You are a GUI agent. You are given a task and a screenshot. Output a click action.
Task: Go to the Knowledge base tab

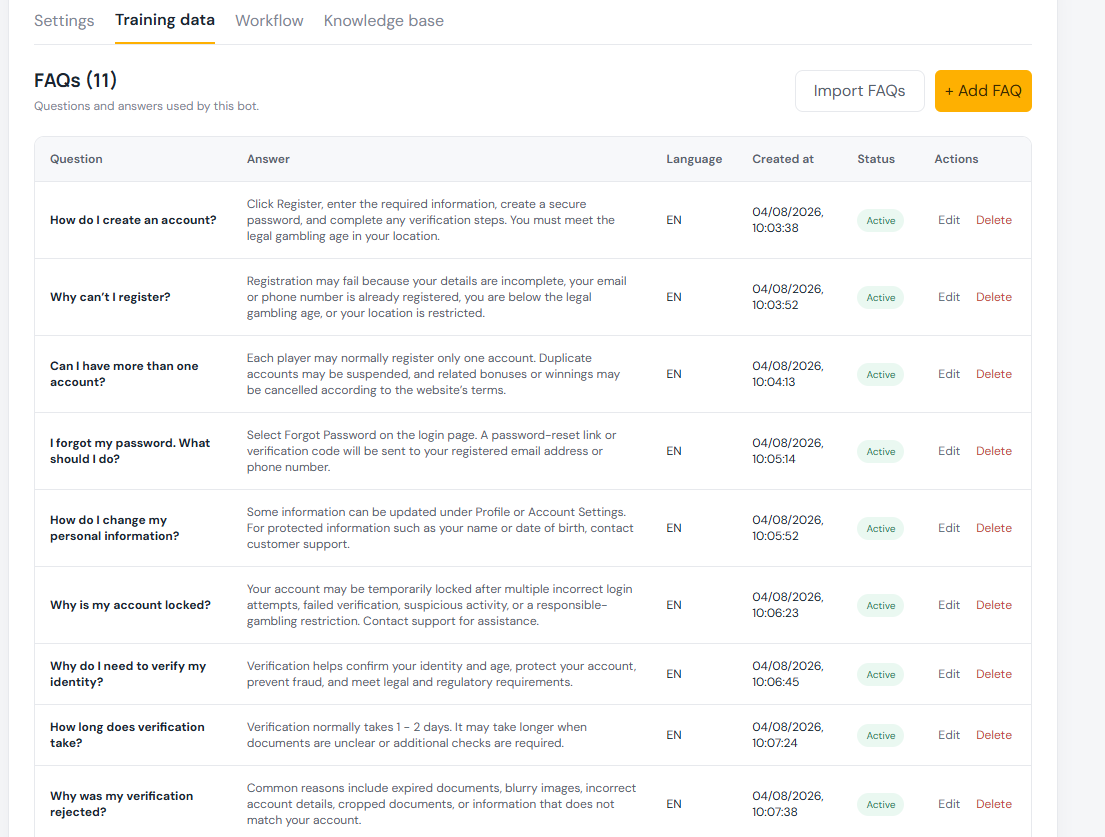click(383, 21)
